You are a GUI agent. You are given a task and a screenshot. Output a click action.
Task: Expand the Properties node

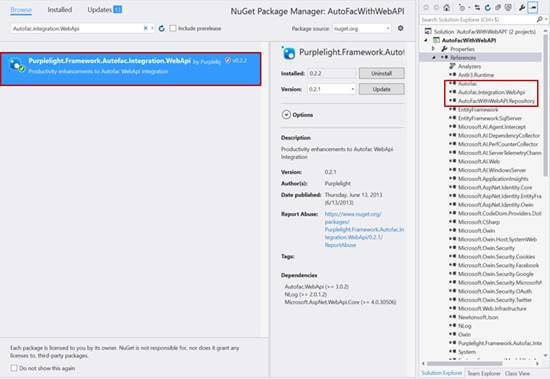[434, 49]
